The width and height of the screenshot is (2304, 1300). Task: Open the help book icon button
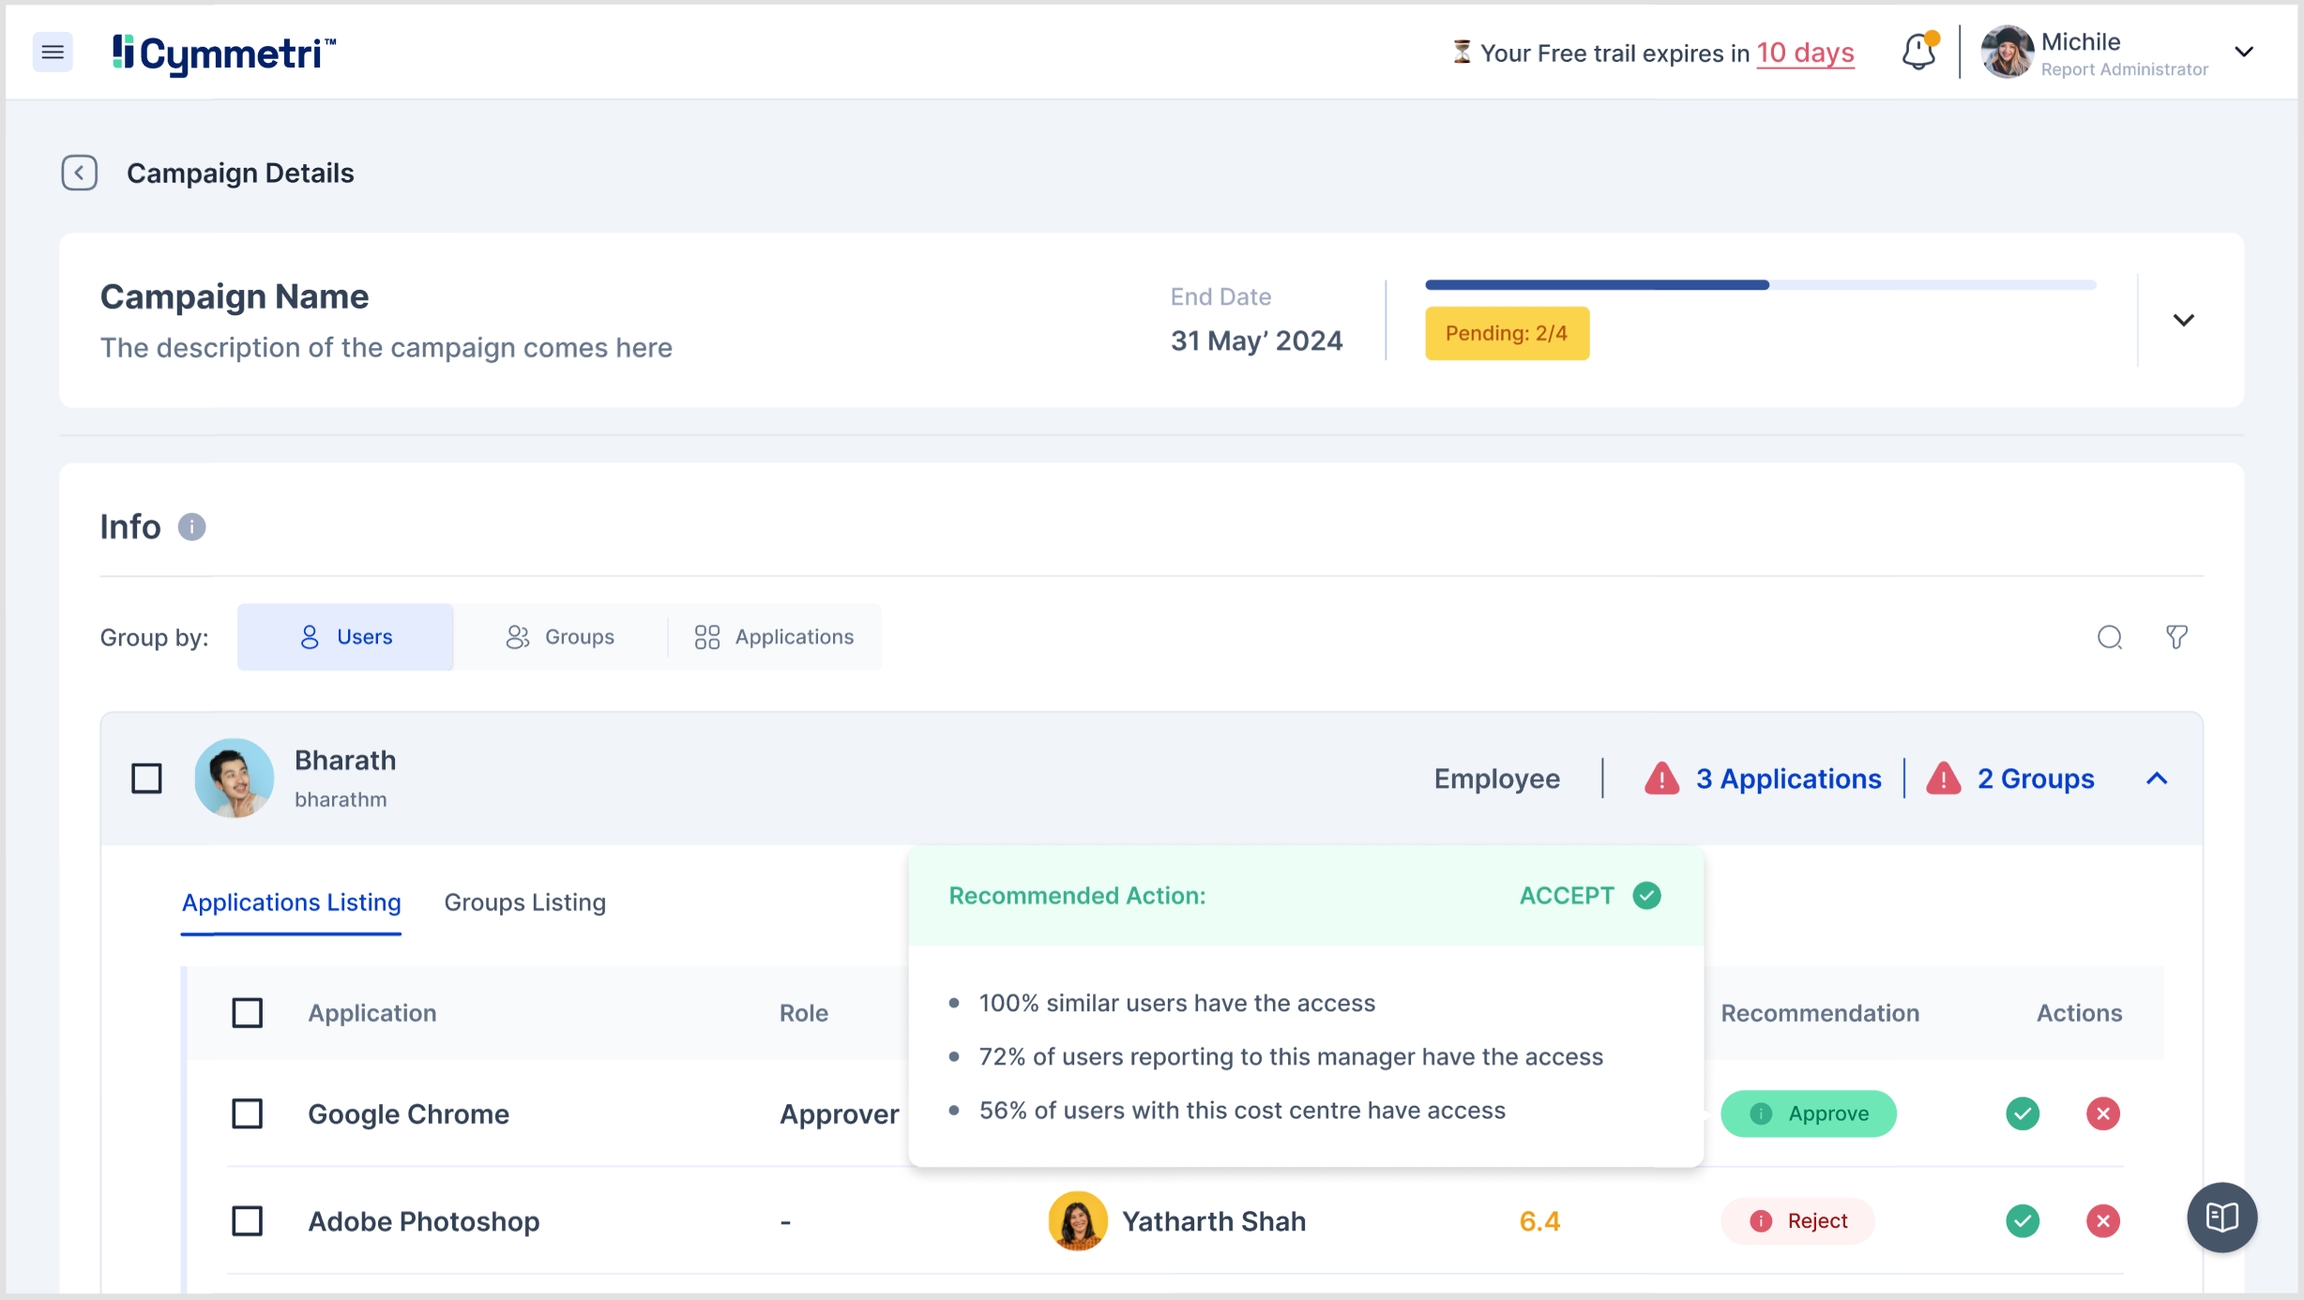(2221, 1217)
